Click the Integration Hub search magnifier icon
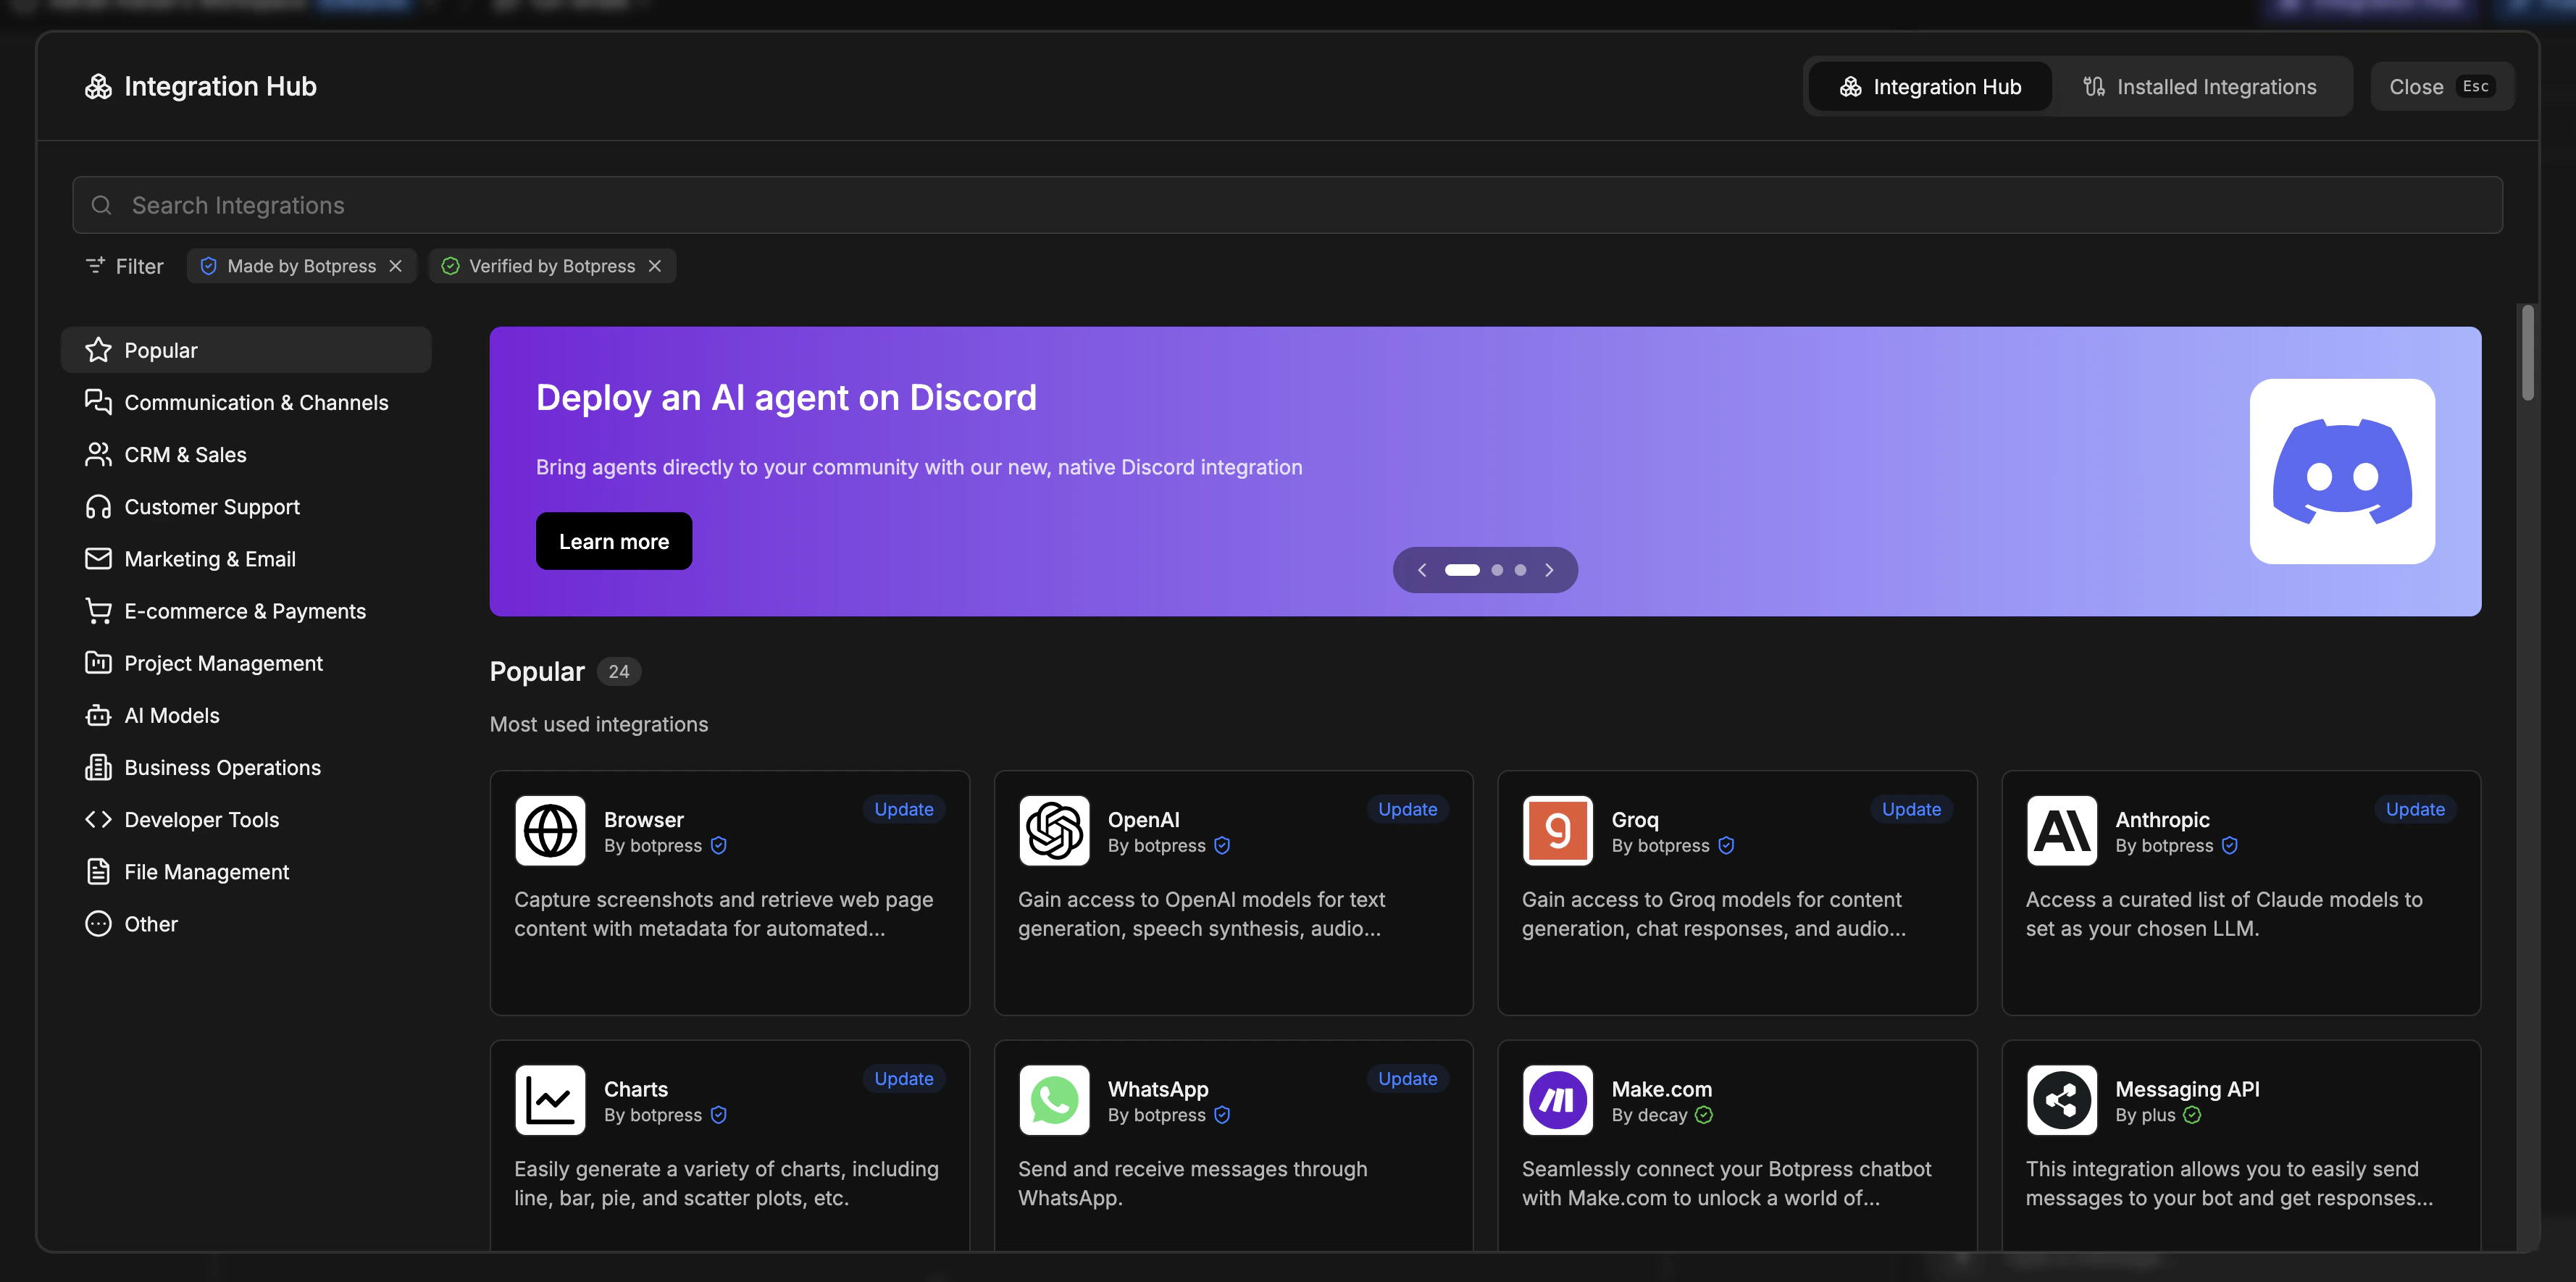Image resolution: width=2576 pixels, height=1282 pixels. coord(101,205)
